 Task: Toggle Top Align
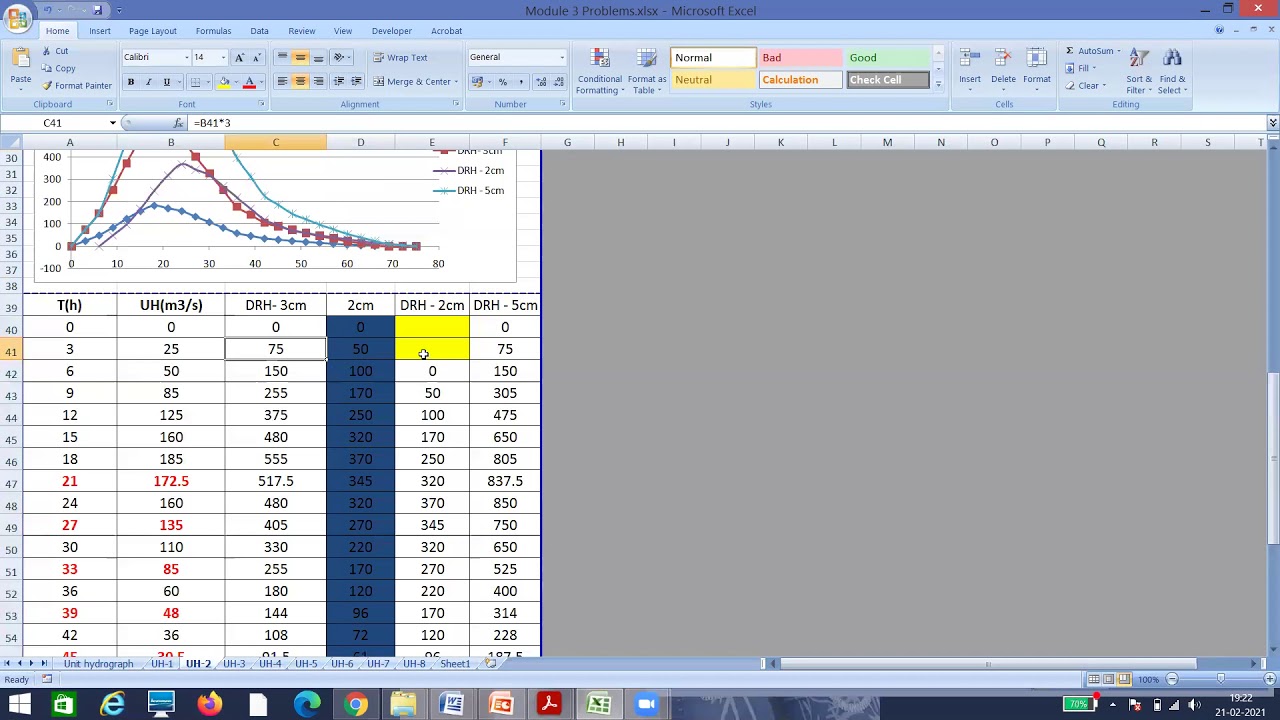coord(282,57)
